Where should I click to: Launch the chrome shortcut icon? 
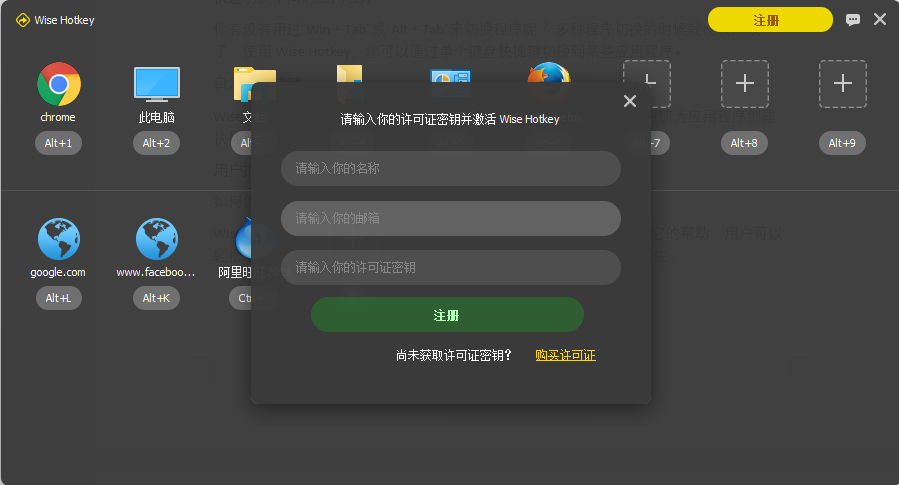tap(58, 84)
